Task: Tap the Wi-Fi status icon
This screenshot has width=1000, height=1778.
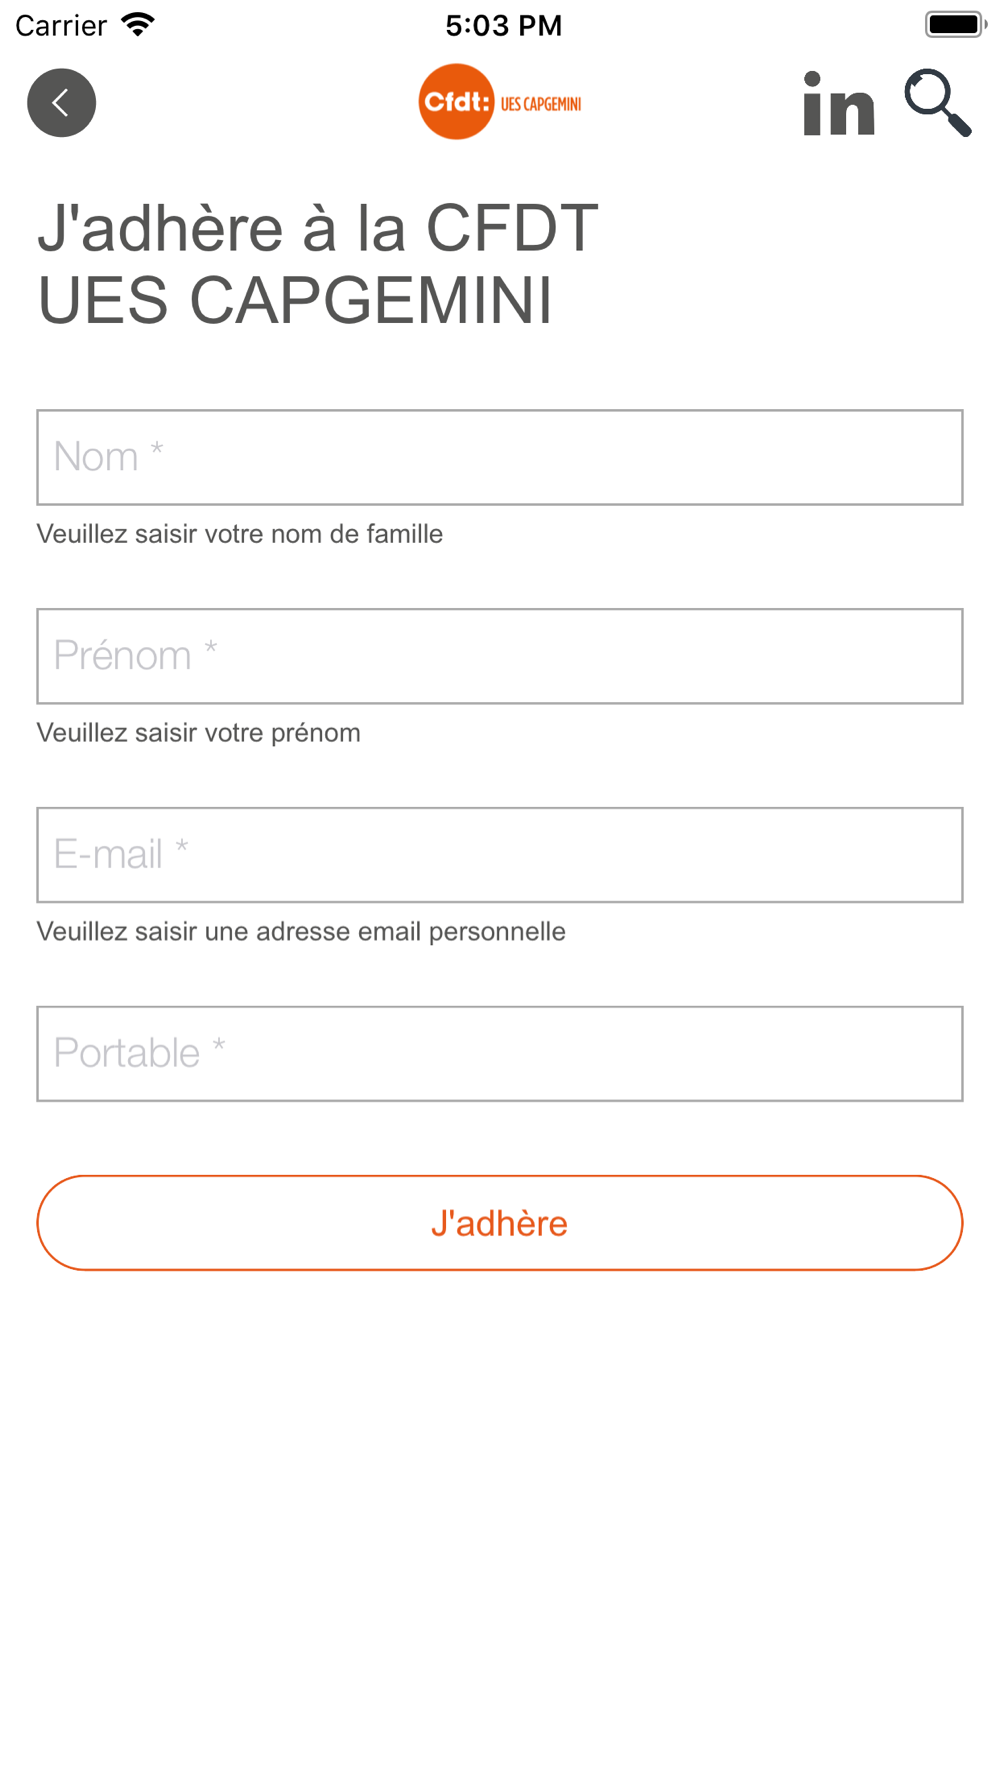Action: coord(138,24)
